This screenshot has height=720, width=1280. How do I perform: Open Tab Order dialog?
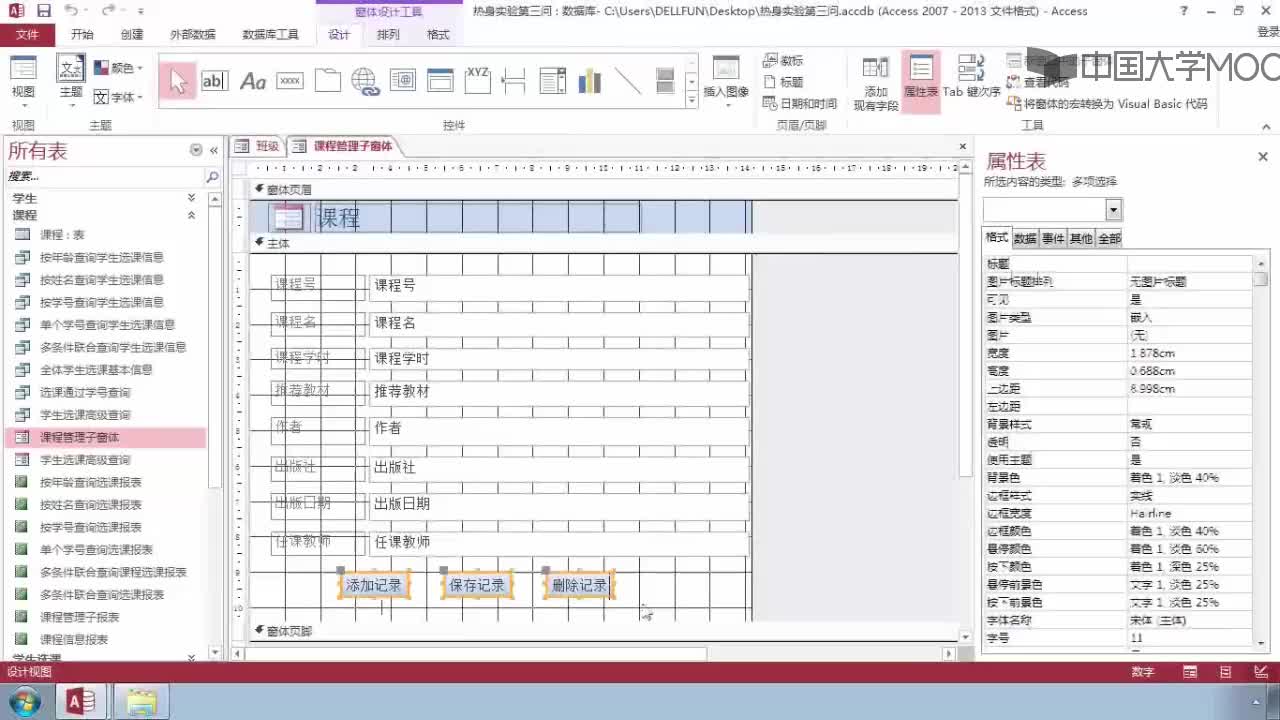coord(971,78)
